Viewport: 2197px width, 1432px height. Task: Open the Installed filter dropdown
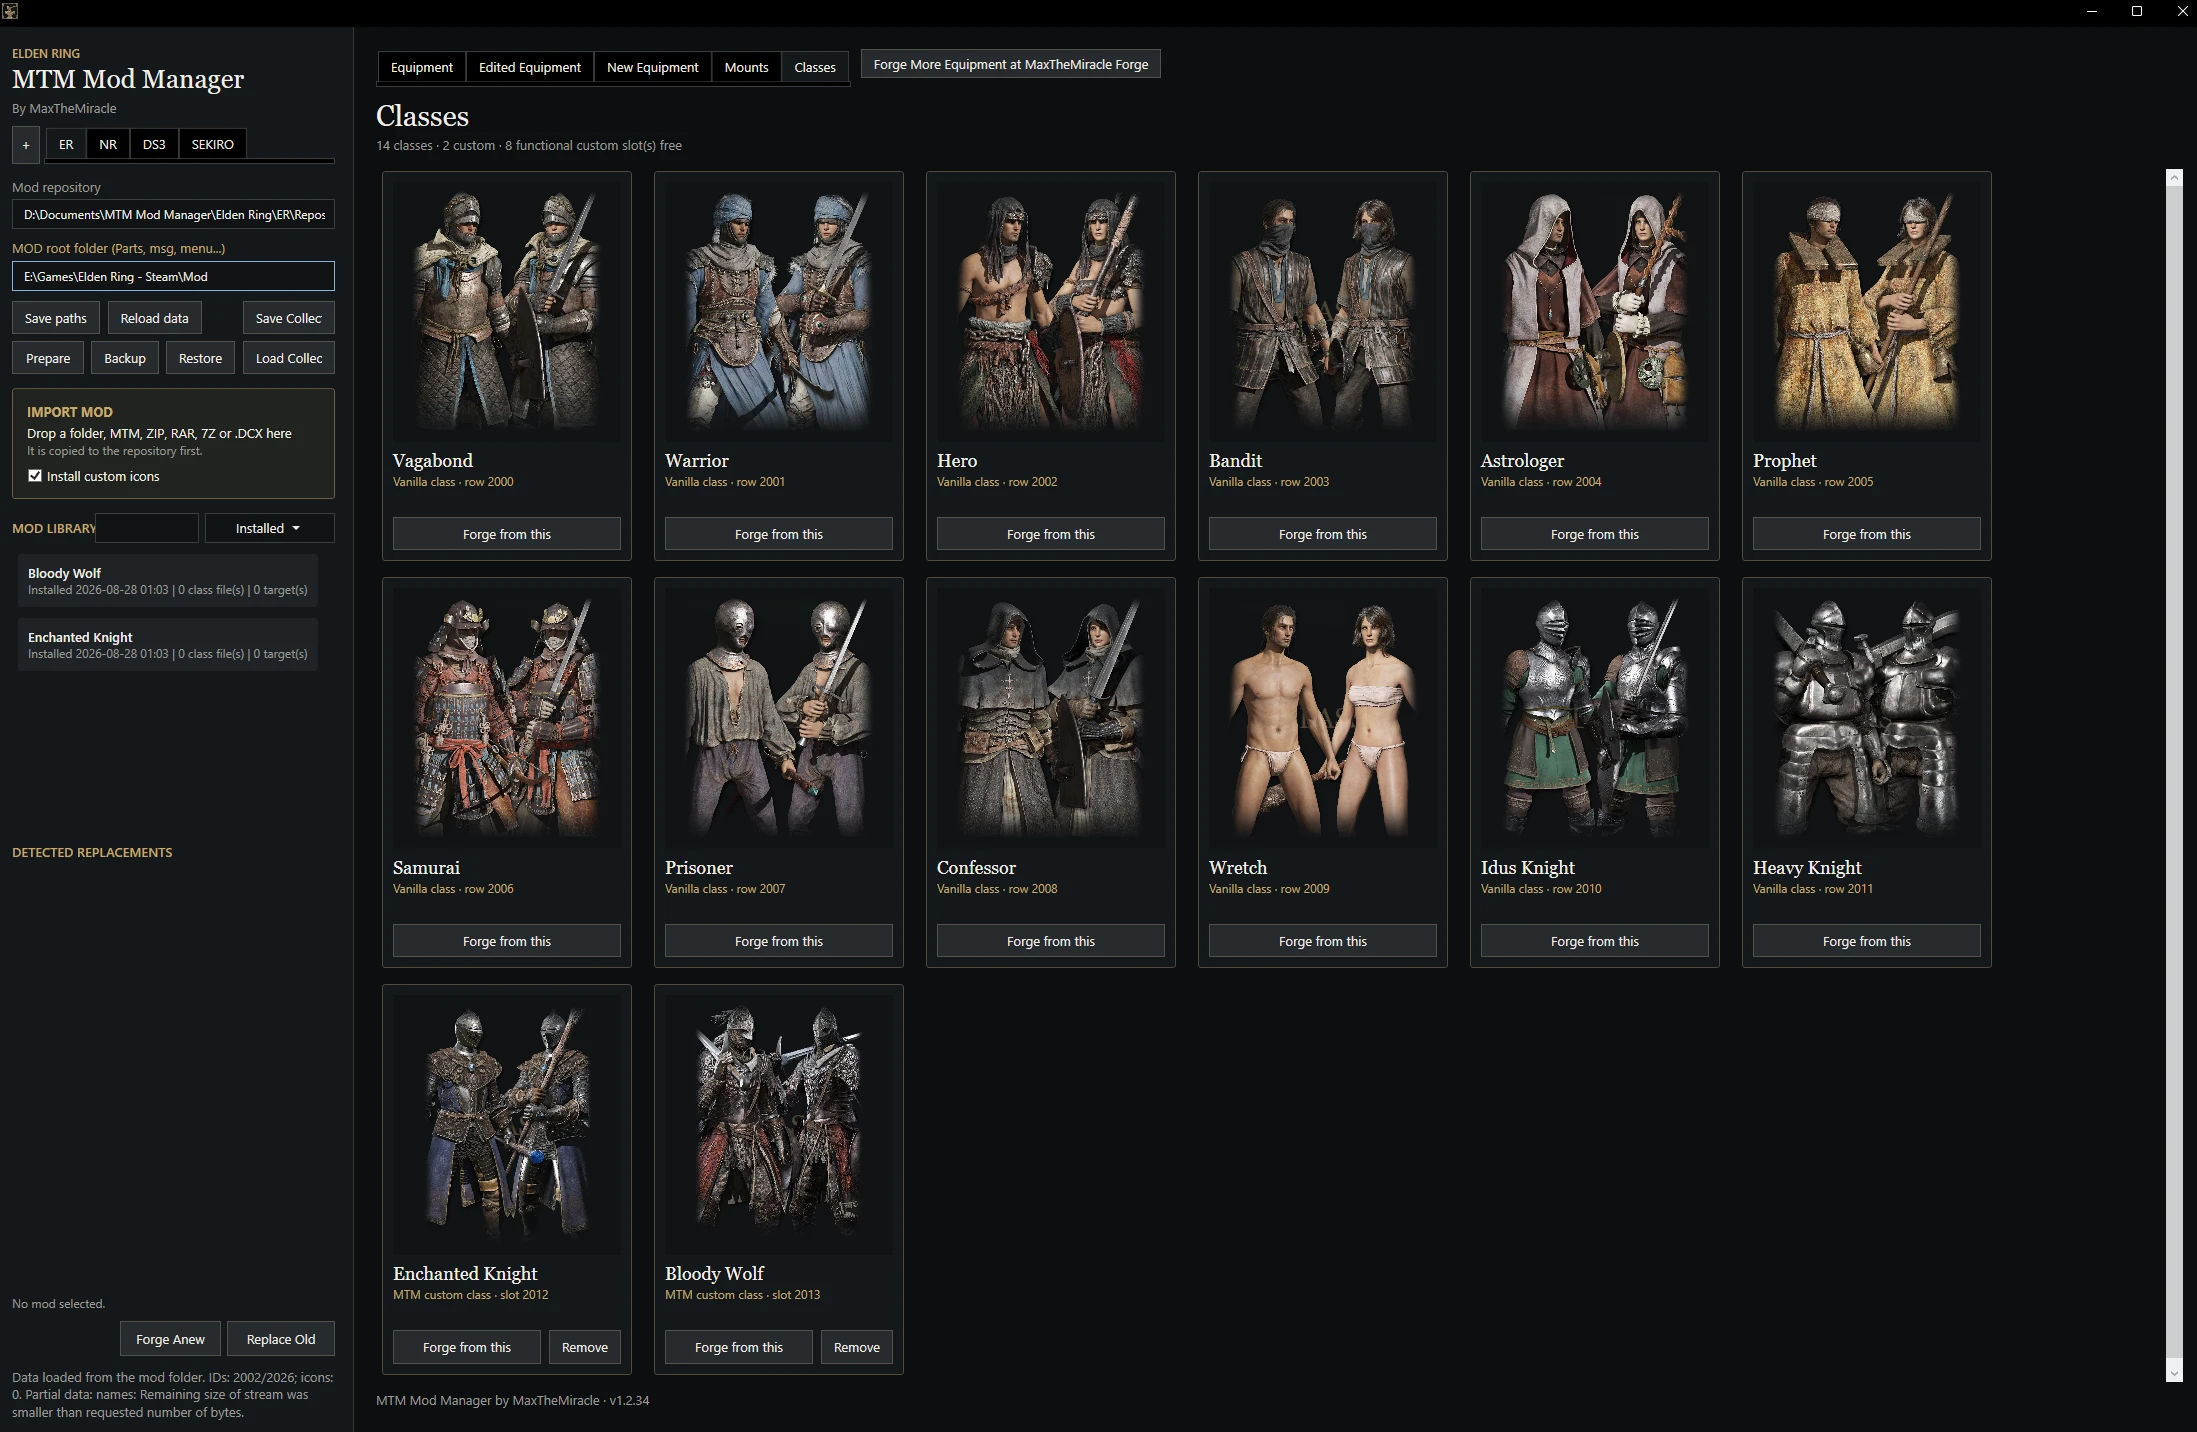click(x=269, y=528)
